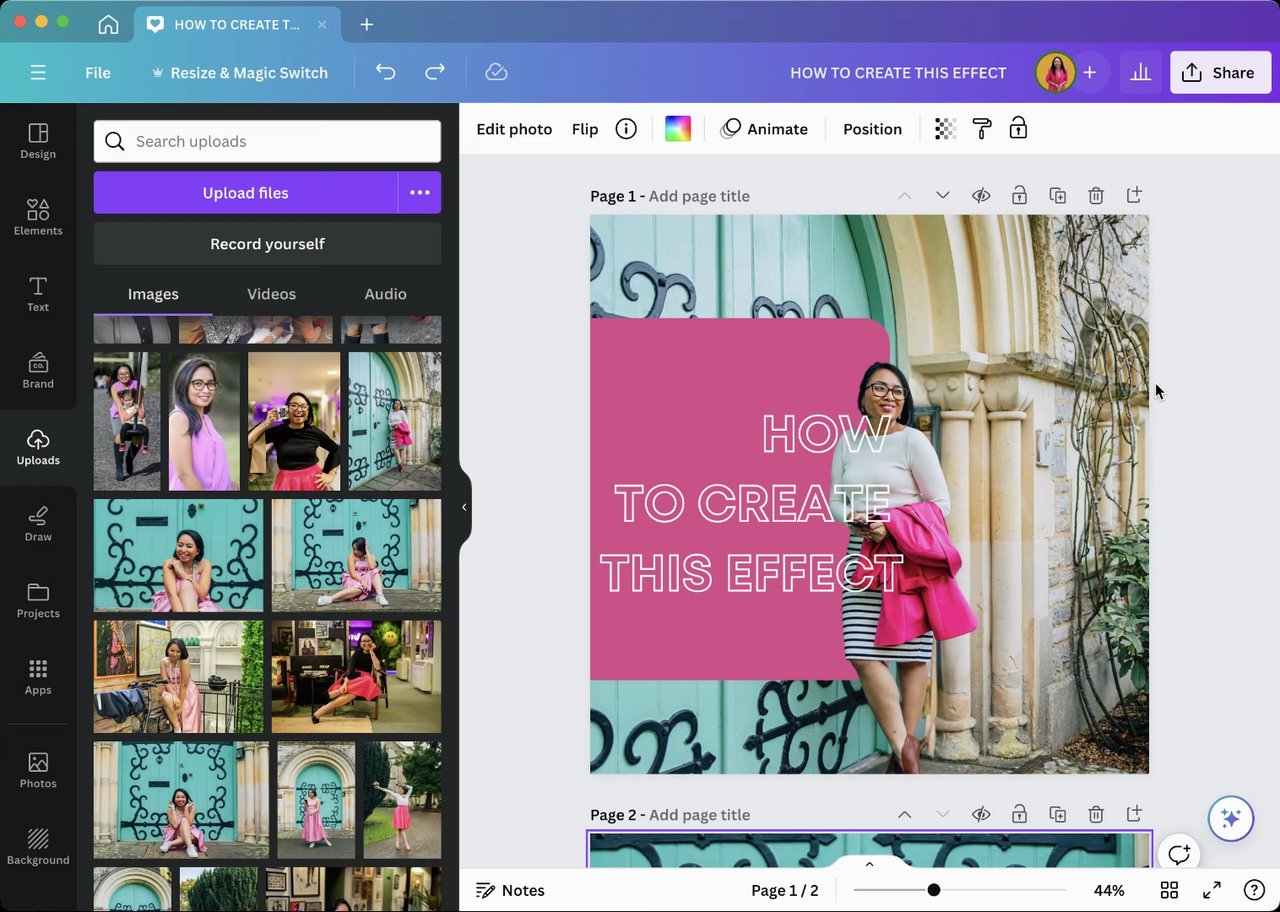Add a collaborator with plus icon
1280x912 pixels.
click(1090, 73)
